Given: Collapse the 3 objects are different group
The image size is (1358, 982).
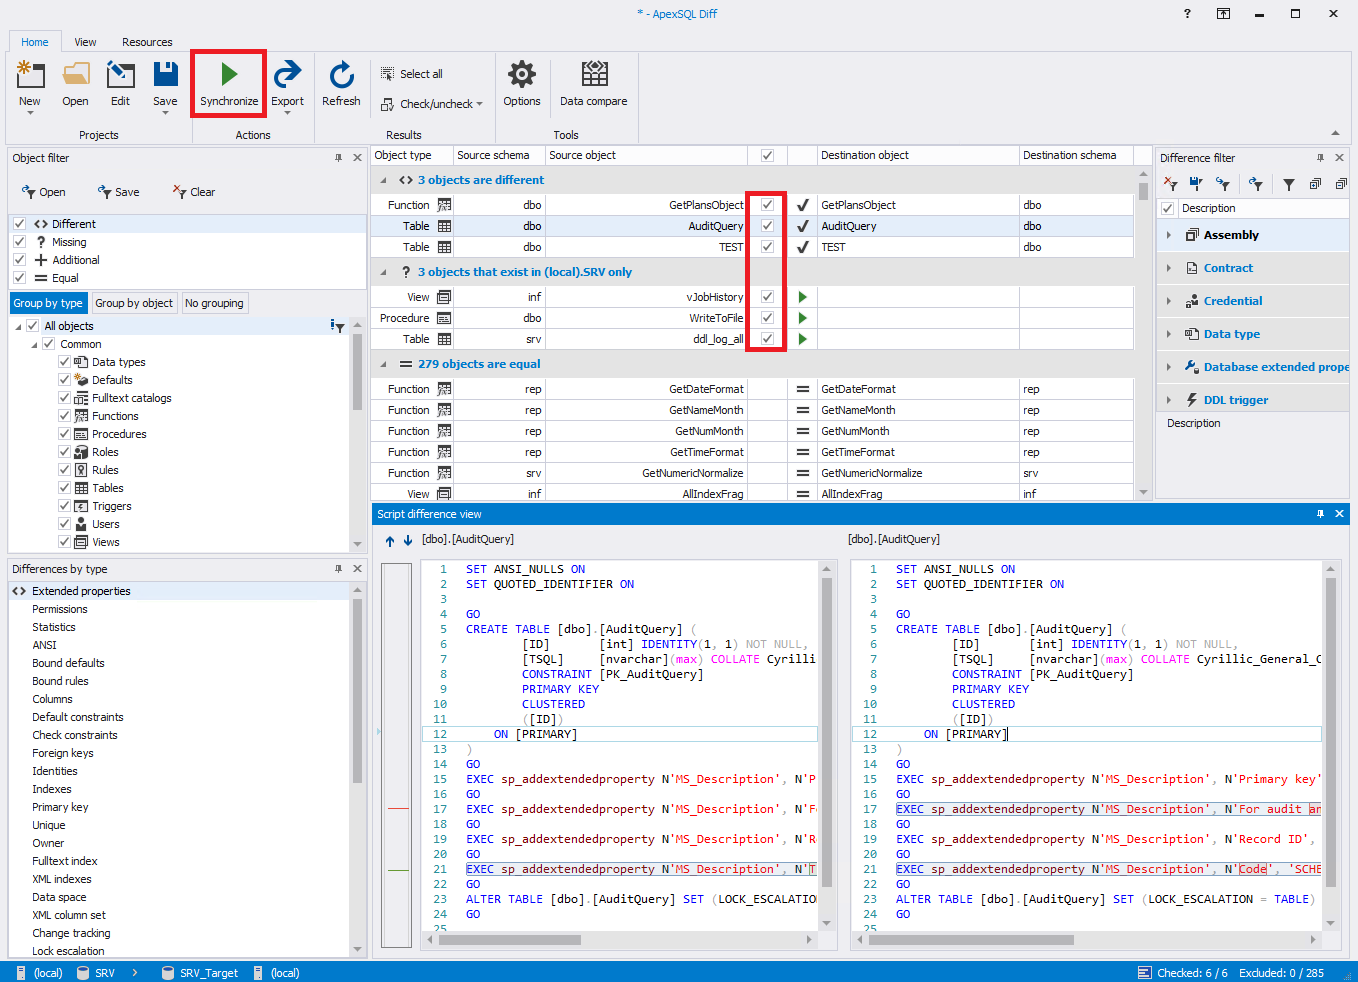Looking at the screenshot, I should coord(384,180).
